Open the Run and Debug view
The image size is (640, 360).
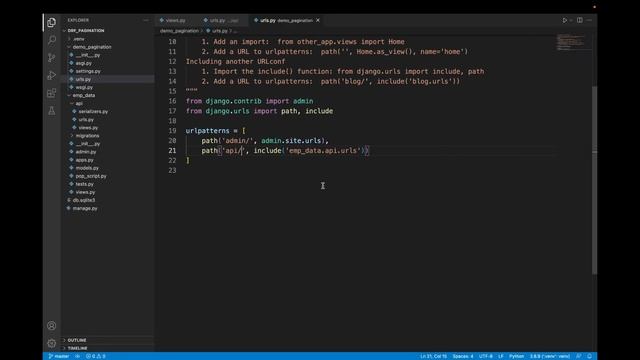click(51, 75)
